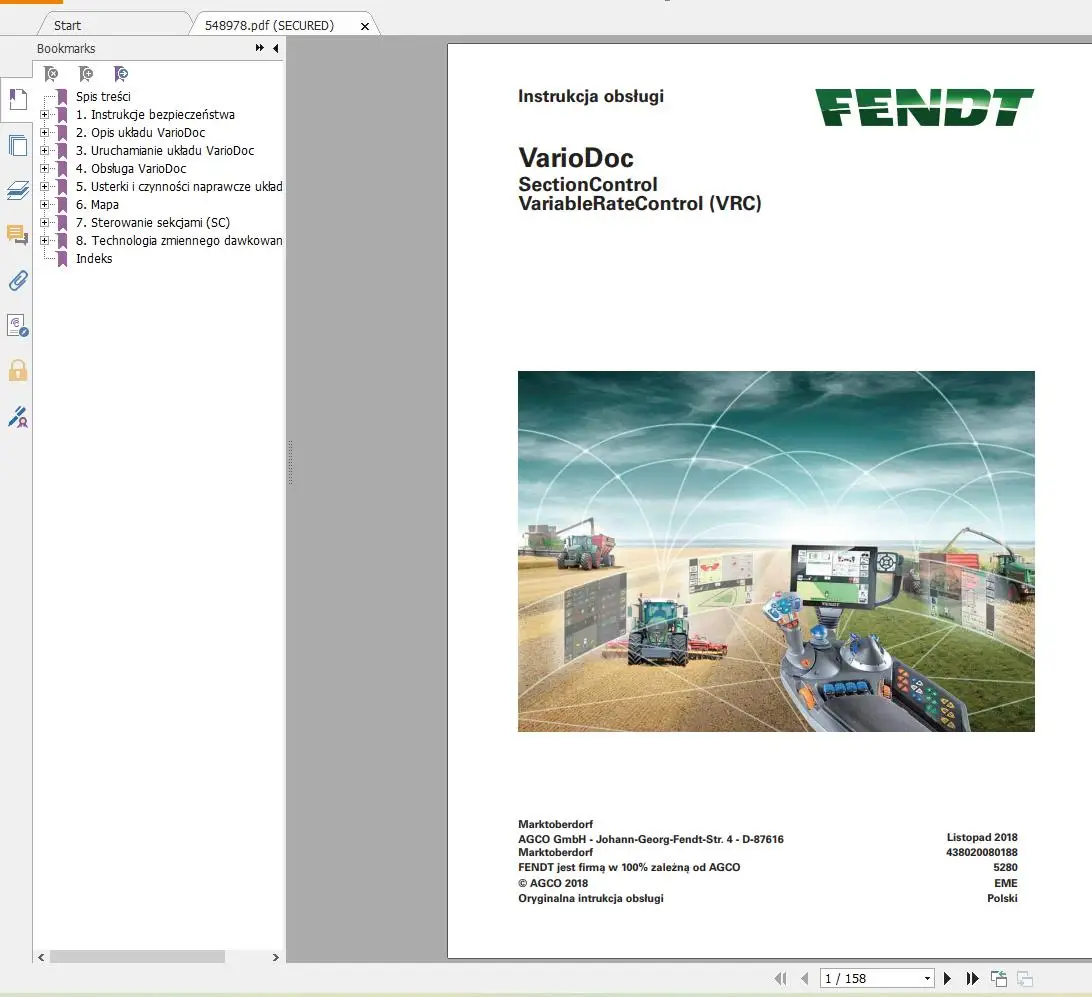
Task: Expand bookmarks panel with double-arrow icon
Action: point(260,48)
